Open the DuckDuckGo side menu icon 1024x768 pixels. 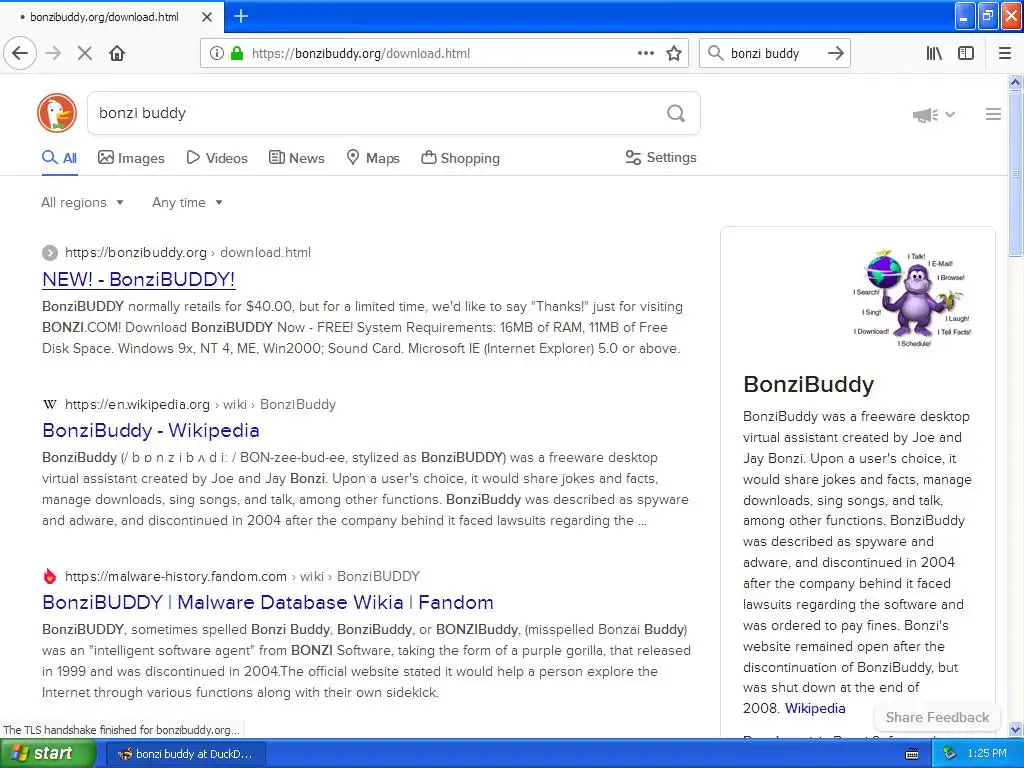(993, 114)
